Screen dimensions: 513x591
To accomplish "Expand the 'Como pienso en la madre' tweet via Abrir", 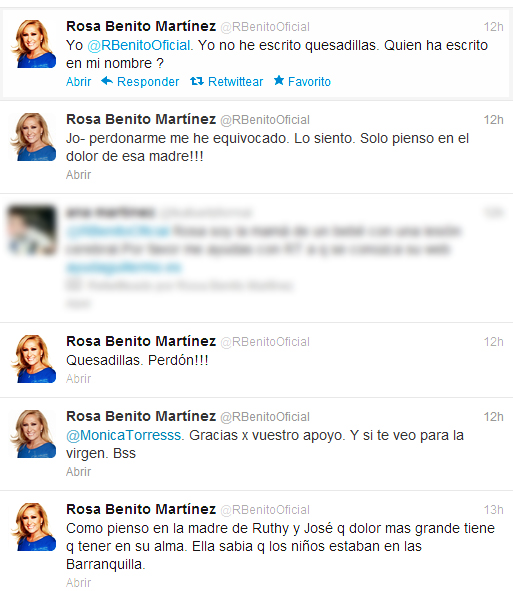I will (x=78, y=582).
